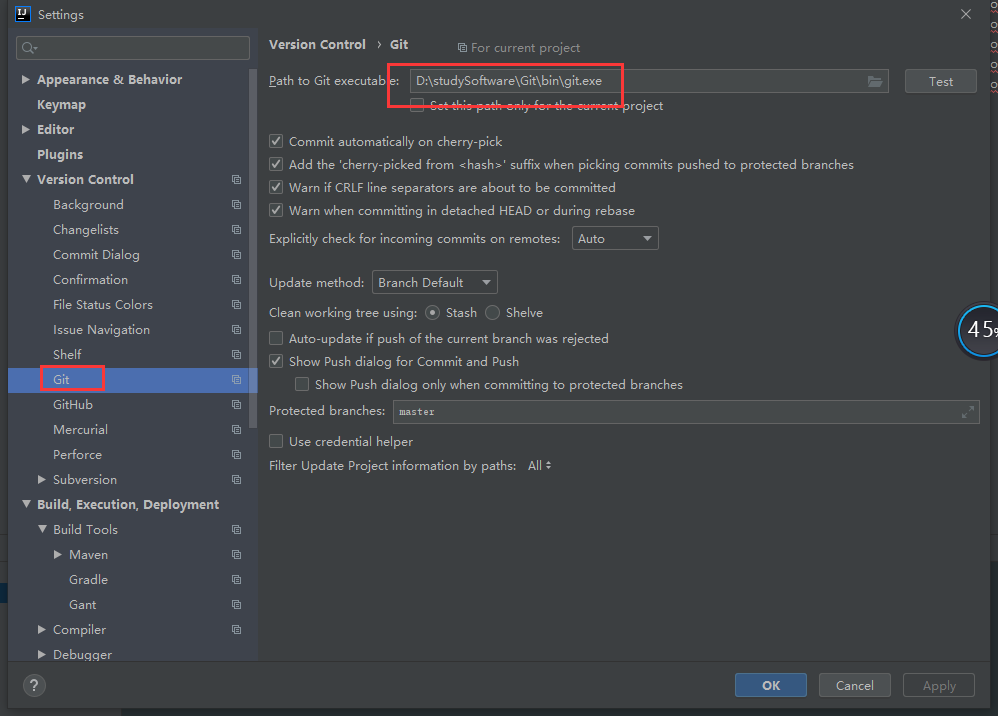Click the expand icon in Protected branches field
Image resolution: width=998 pixels, height=716 pixels.
pyautogui.click(x=967, y=412)
